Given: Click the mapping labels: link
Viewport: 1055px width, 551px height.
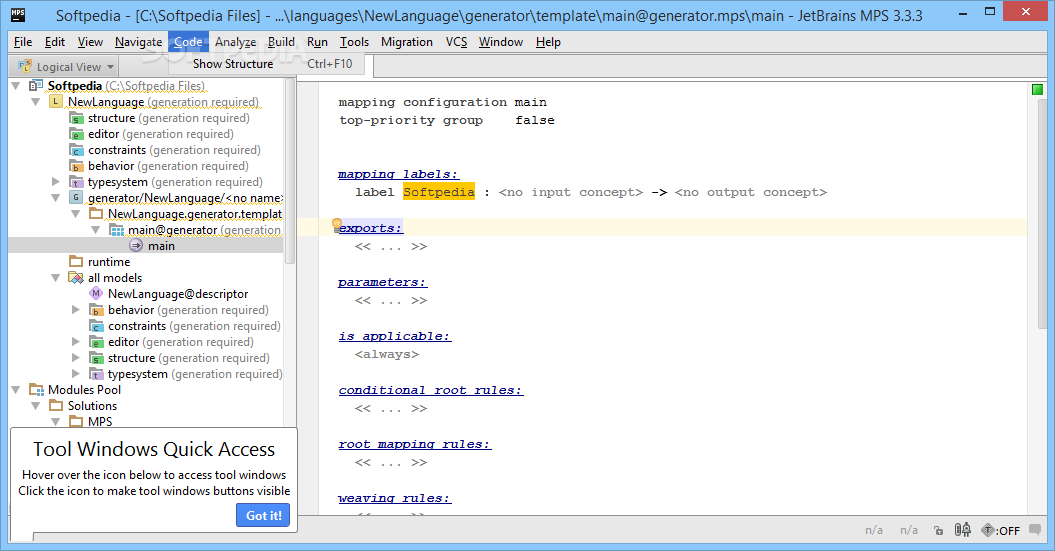Looking at the screenshot, I should click(x=398, y=174).
